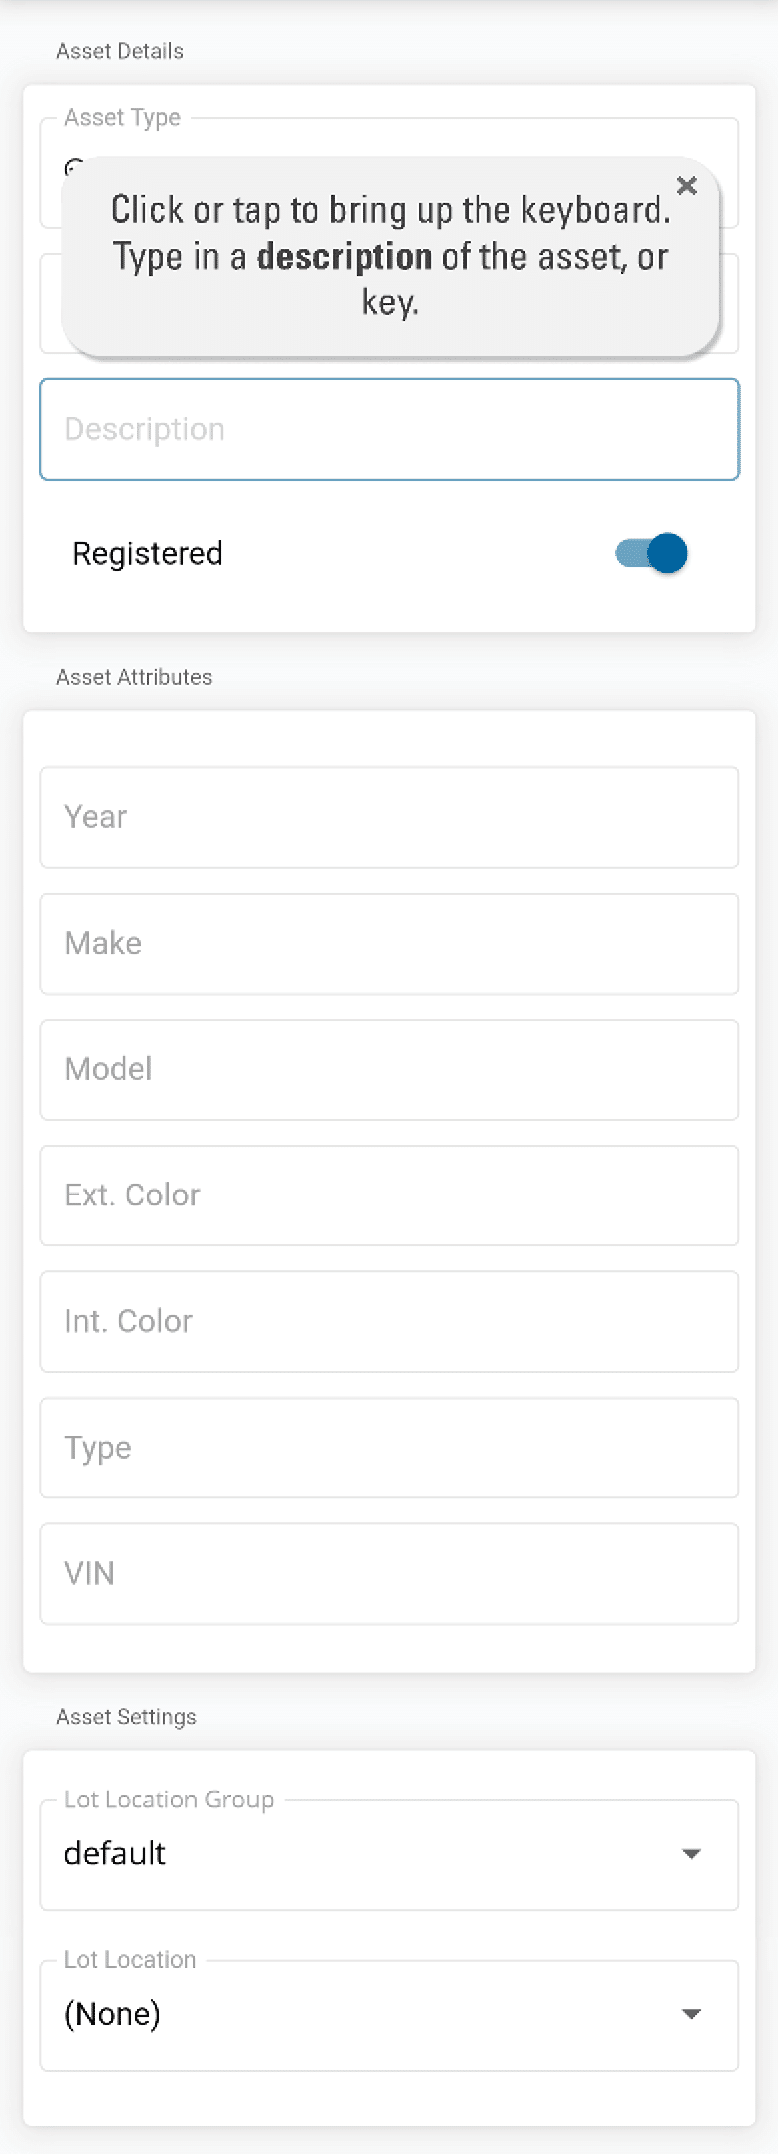Click the Type attribute field
This screenshot has height=2154, width=778.
click(389, 1448)
